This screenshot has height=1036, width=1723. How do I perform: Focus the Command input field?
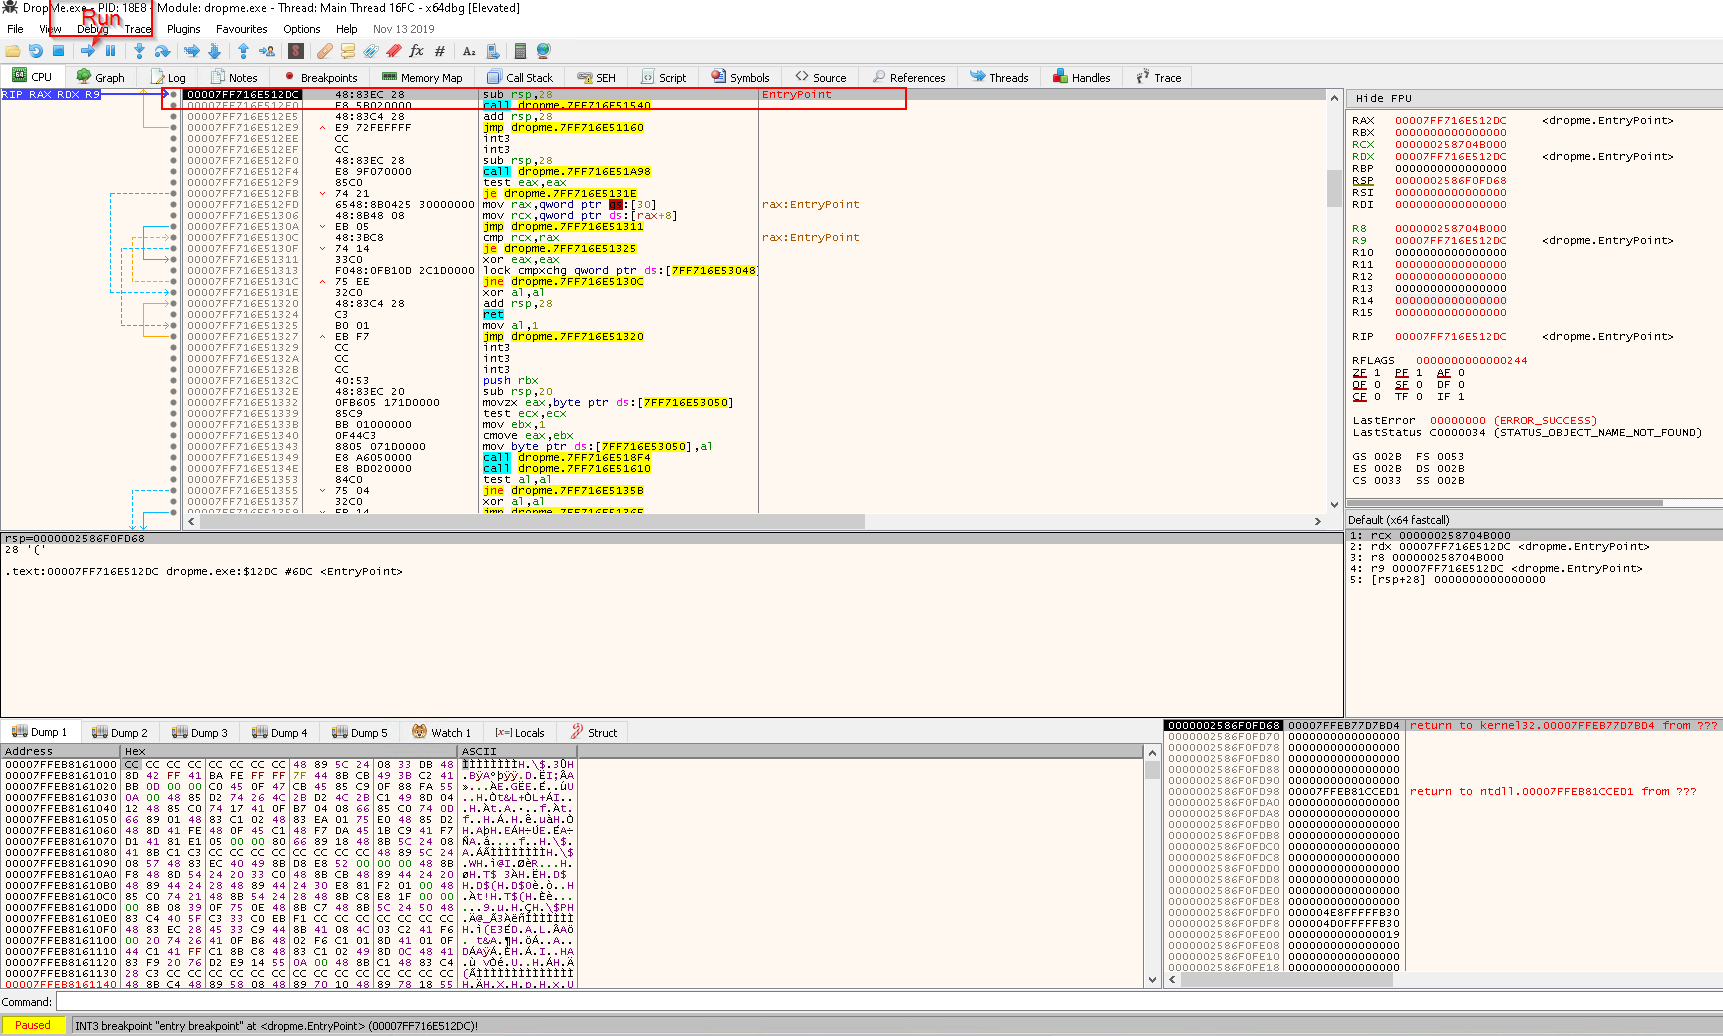888,1002
